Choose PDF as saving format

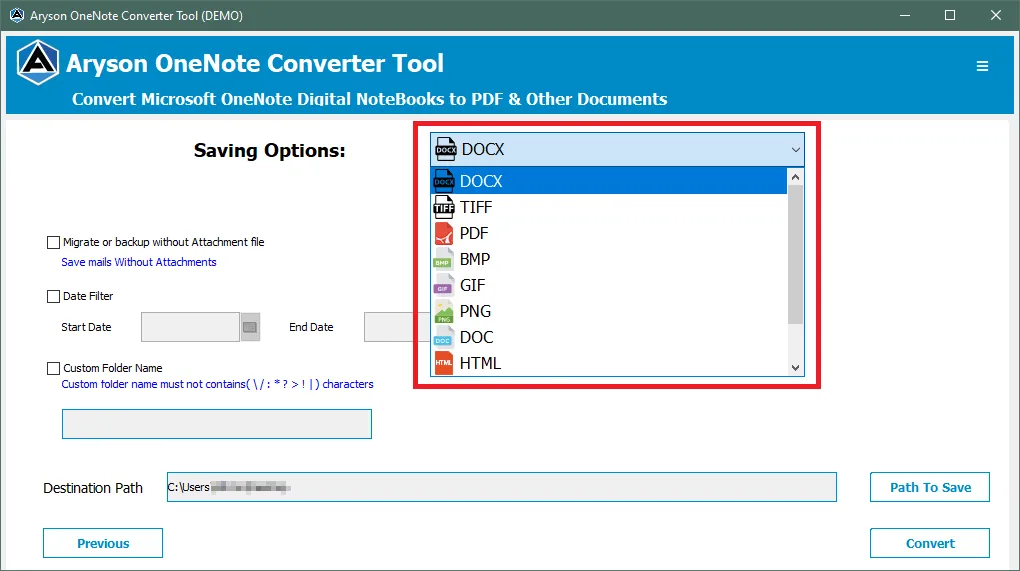pyautogui.click(x=609, y=233)
